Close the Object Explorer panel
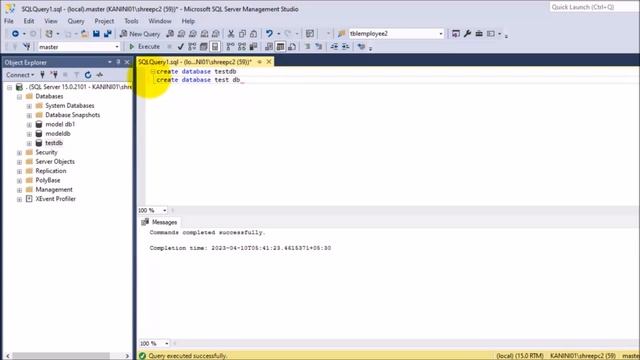 127,62
